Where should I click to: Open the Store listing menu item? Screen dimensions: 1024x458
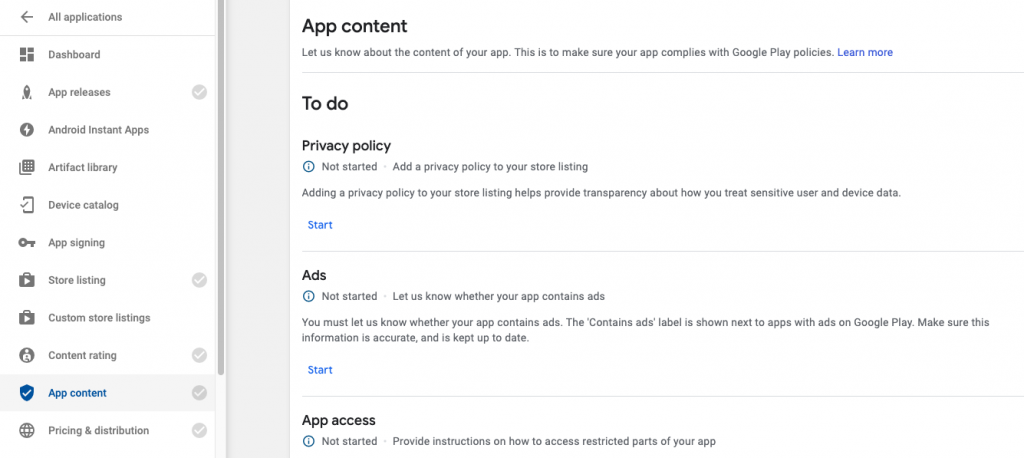[77, 280]
